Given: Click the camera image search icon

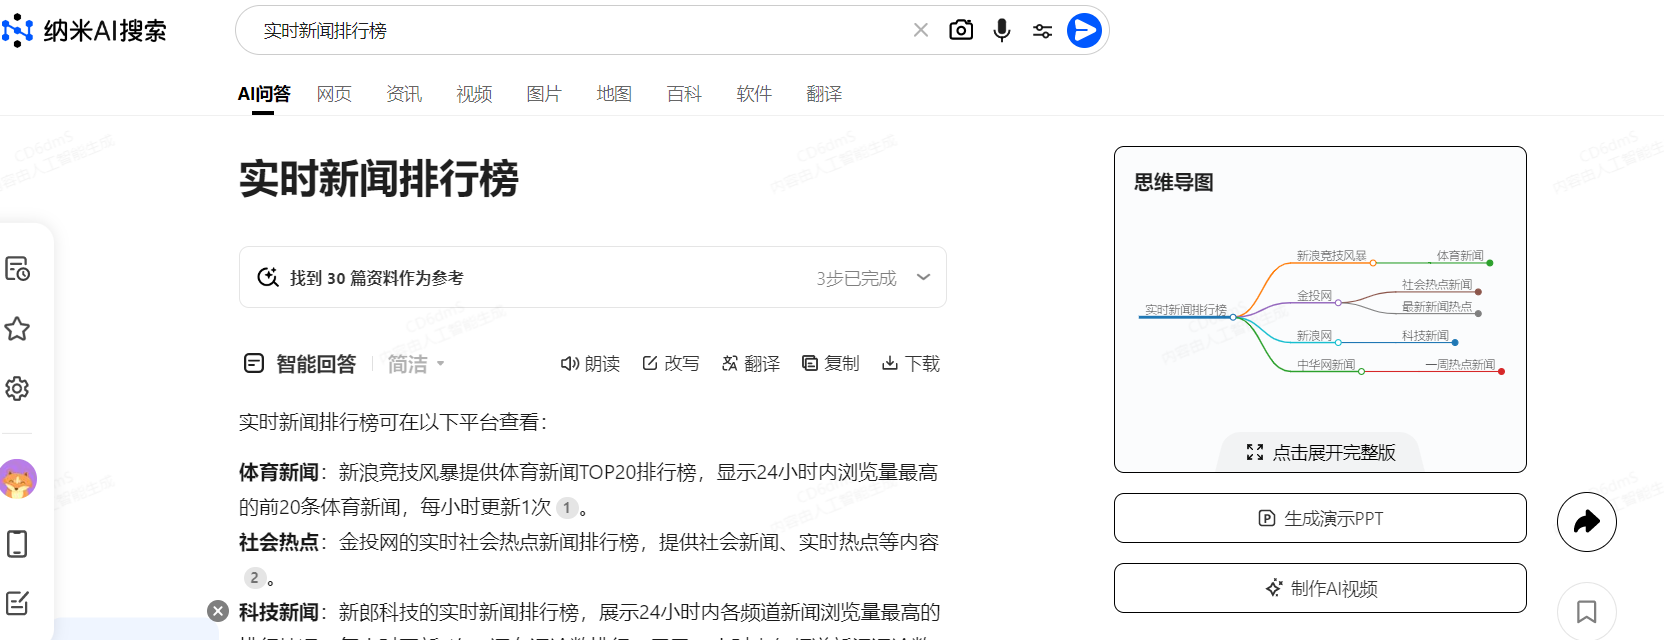Looking at the screenshot, I should (960, 30).
